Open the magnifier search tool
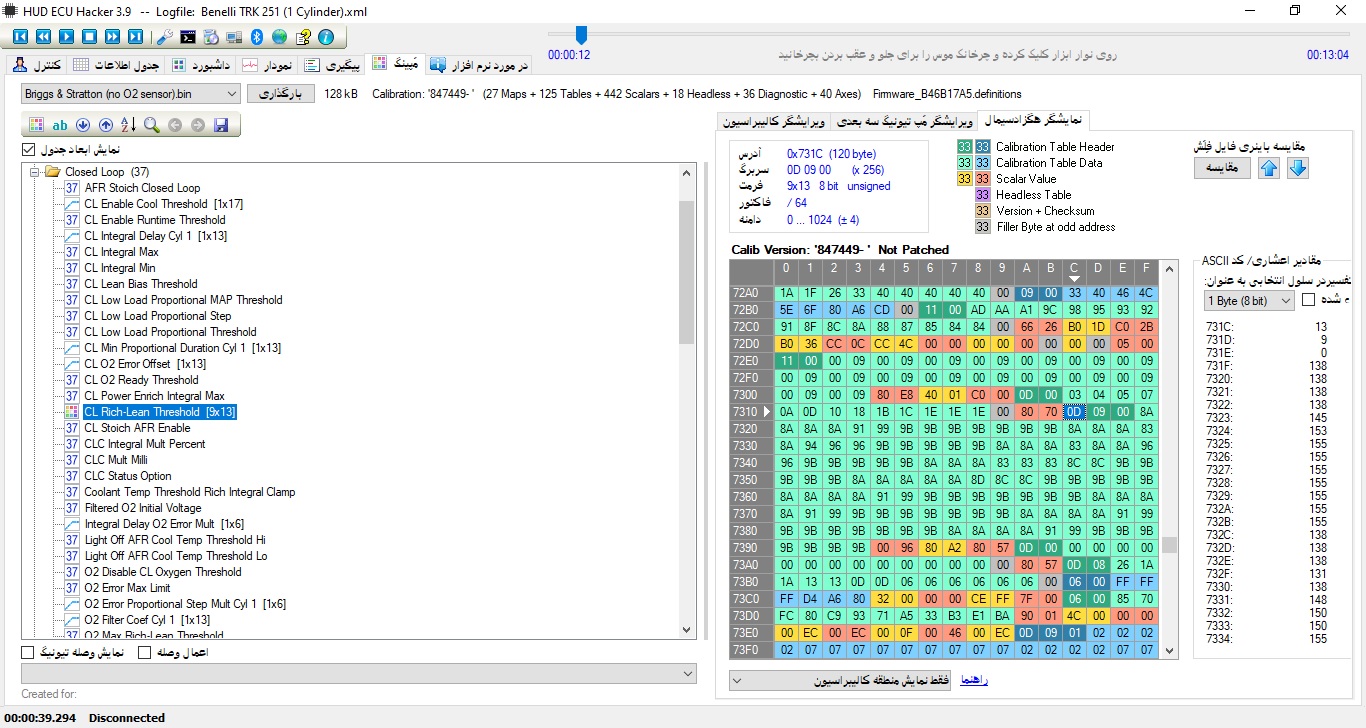Image resolution: width=1366 pixels, height=728 pixels. (x=151, y=125)
